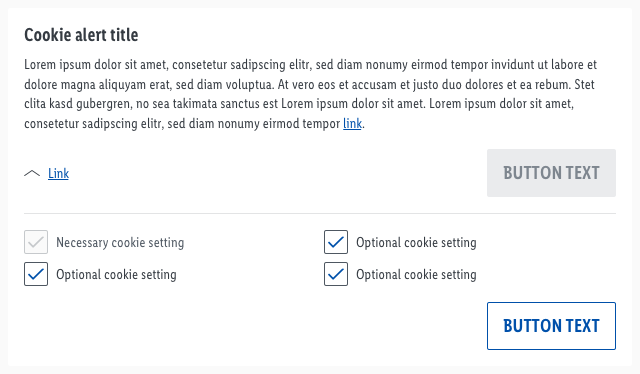This screenshot has width=640, height=374.
Task: Click the Lorem ipsum paragraph's first line
Action: 311,65
